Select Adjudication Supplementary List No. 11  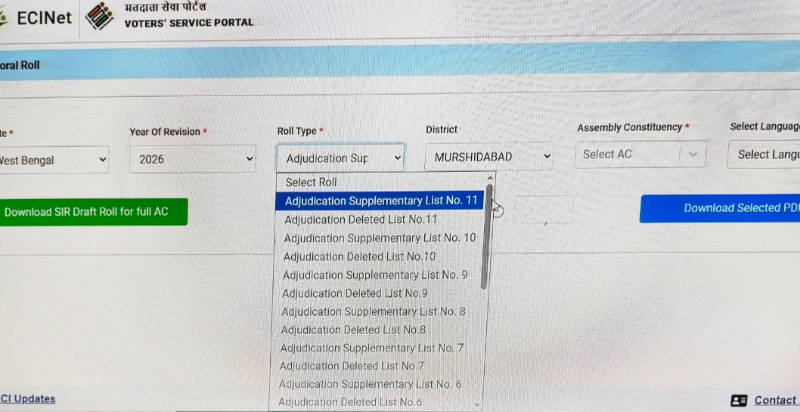[380, 201]
